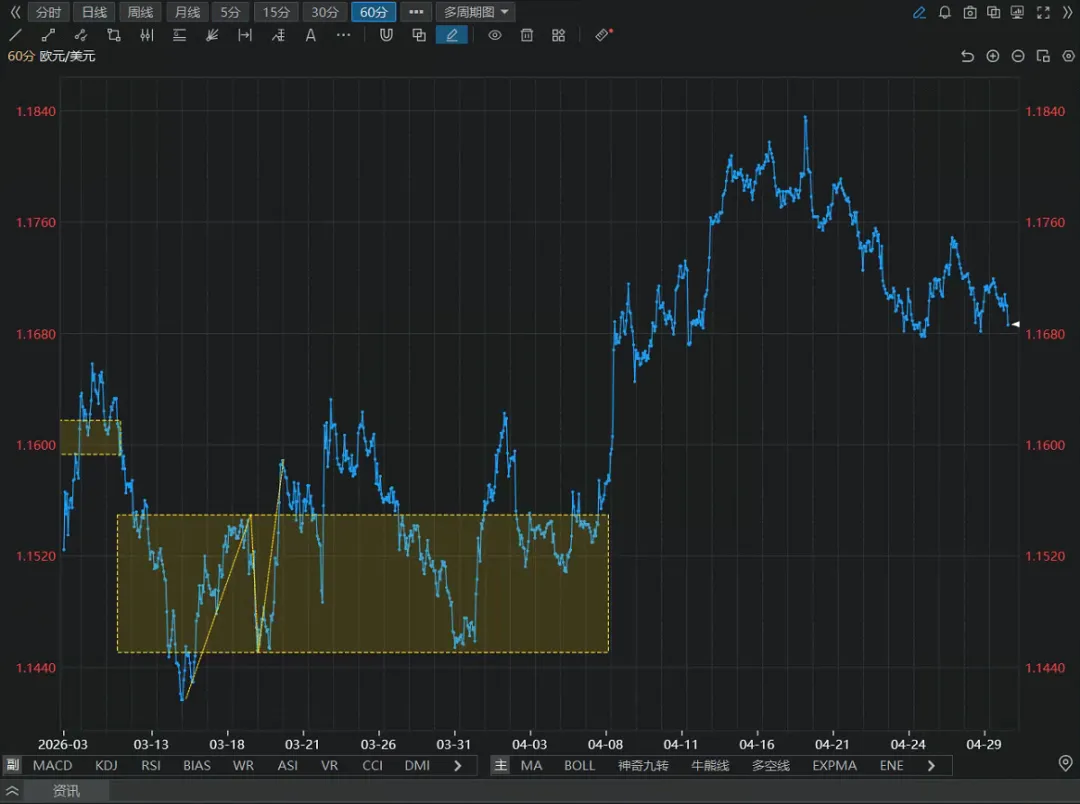Click the overlay comparison squares icon top right
Screen dimensions: 1080x804
click(993, 12)
